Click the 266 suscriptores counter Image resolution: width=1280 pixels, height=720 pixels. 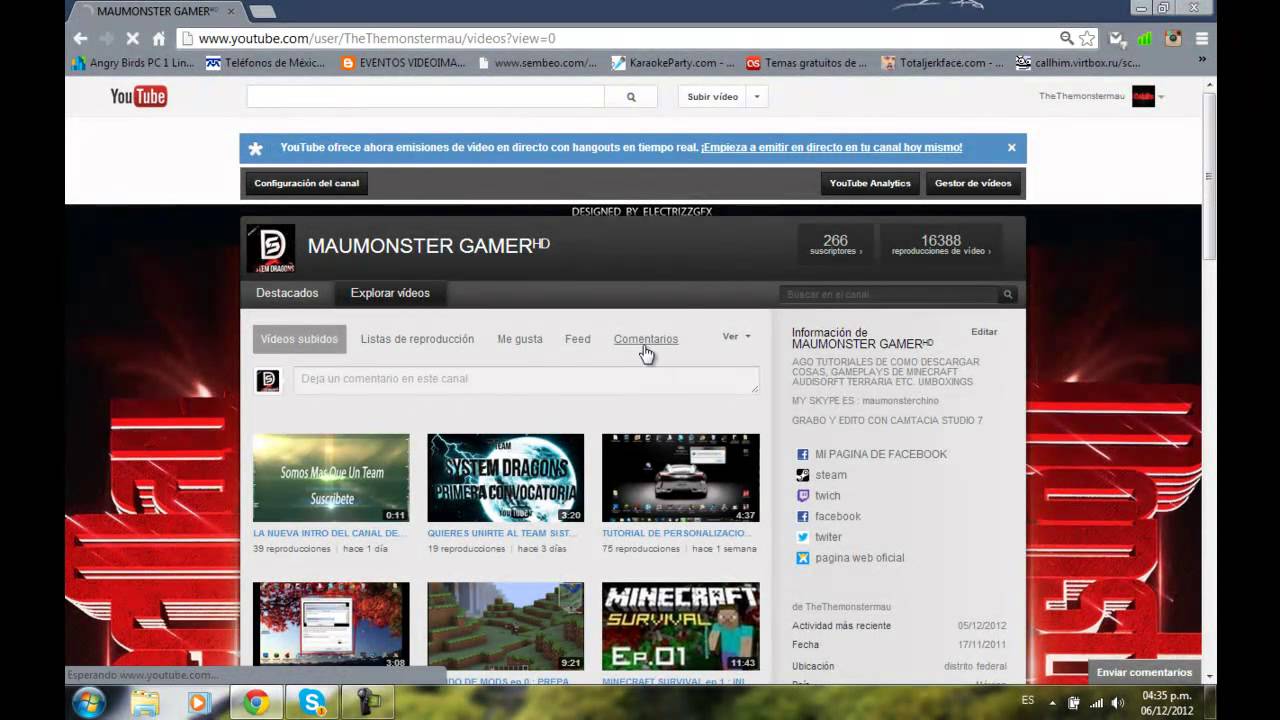[x=835, y=244]
